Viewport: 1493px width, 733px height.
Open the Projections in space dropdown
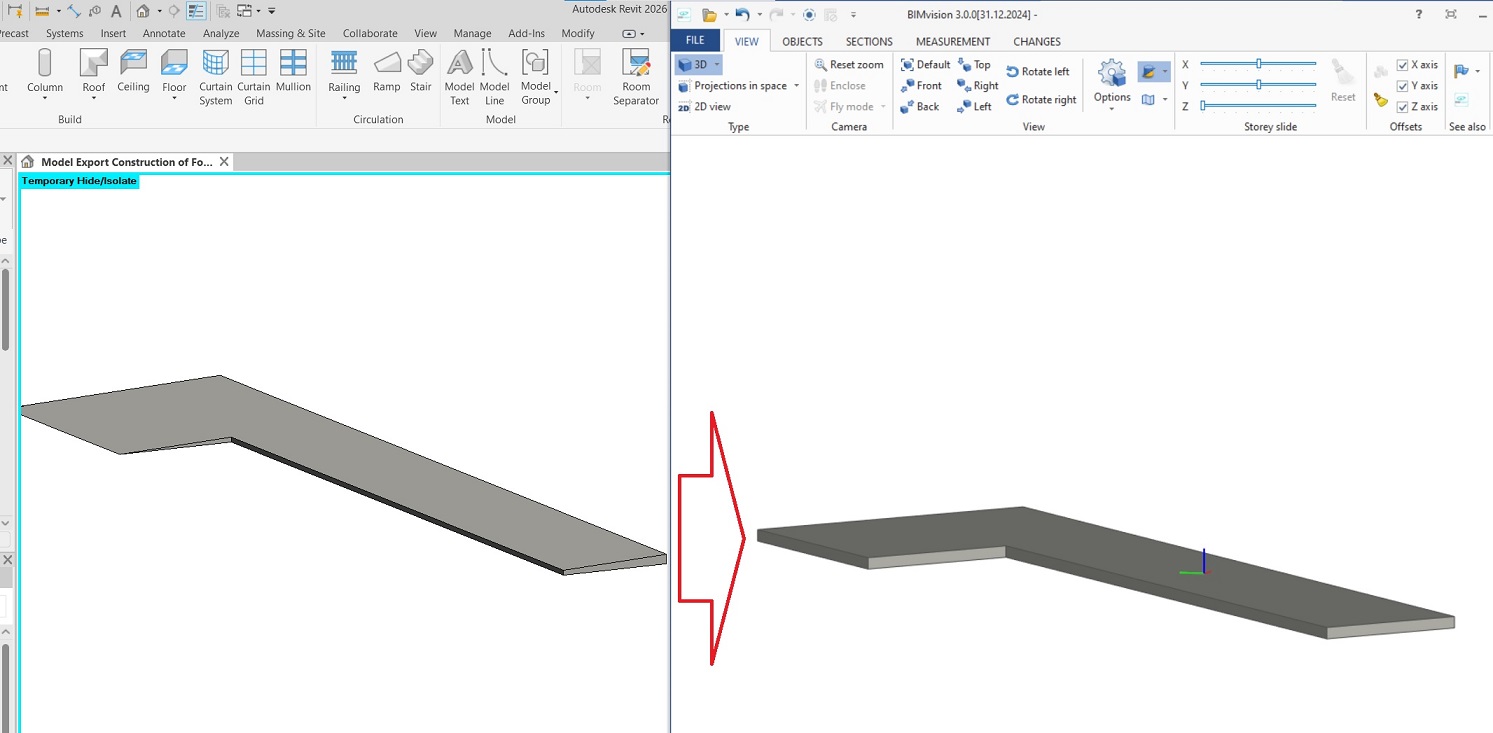[797, 85]
